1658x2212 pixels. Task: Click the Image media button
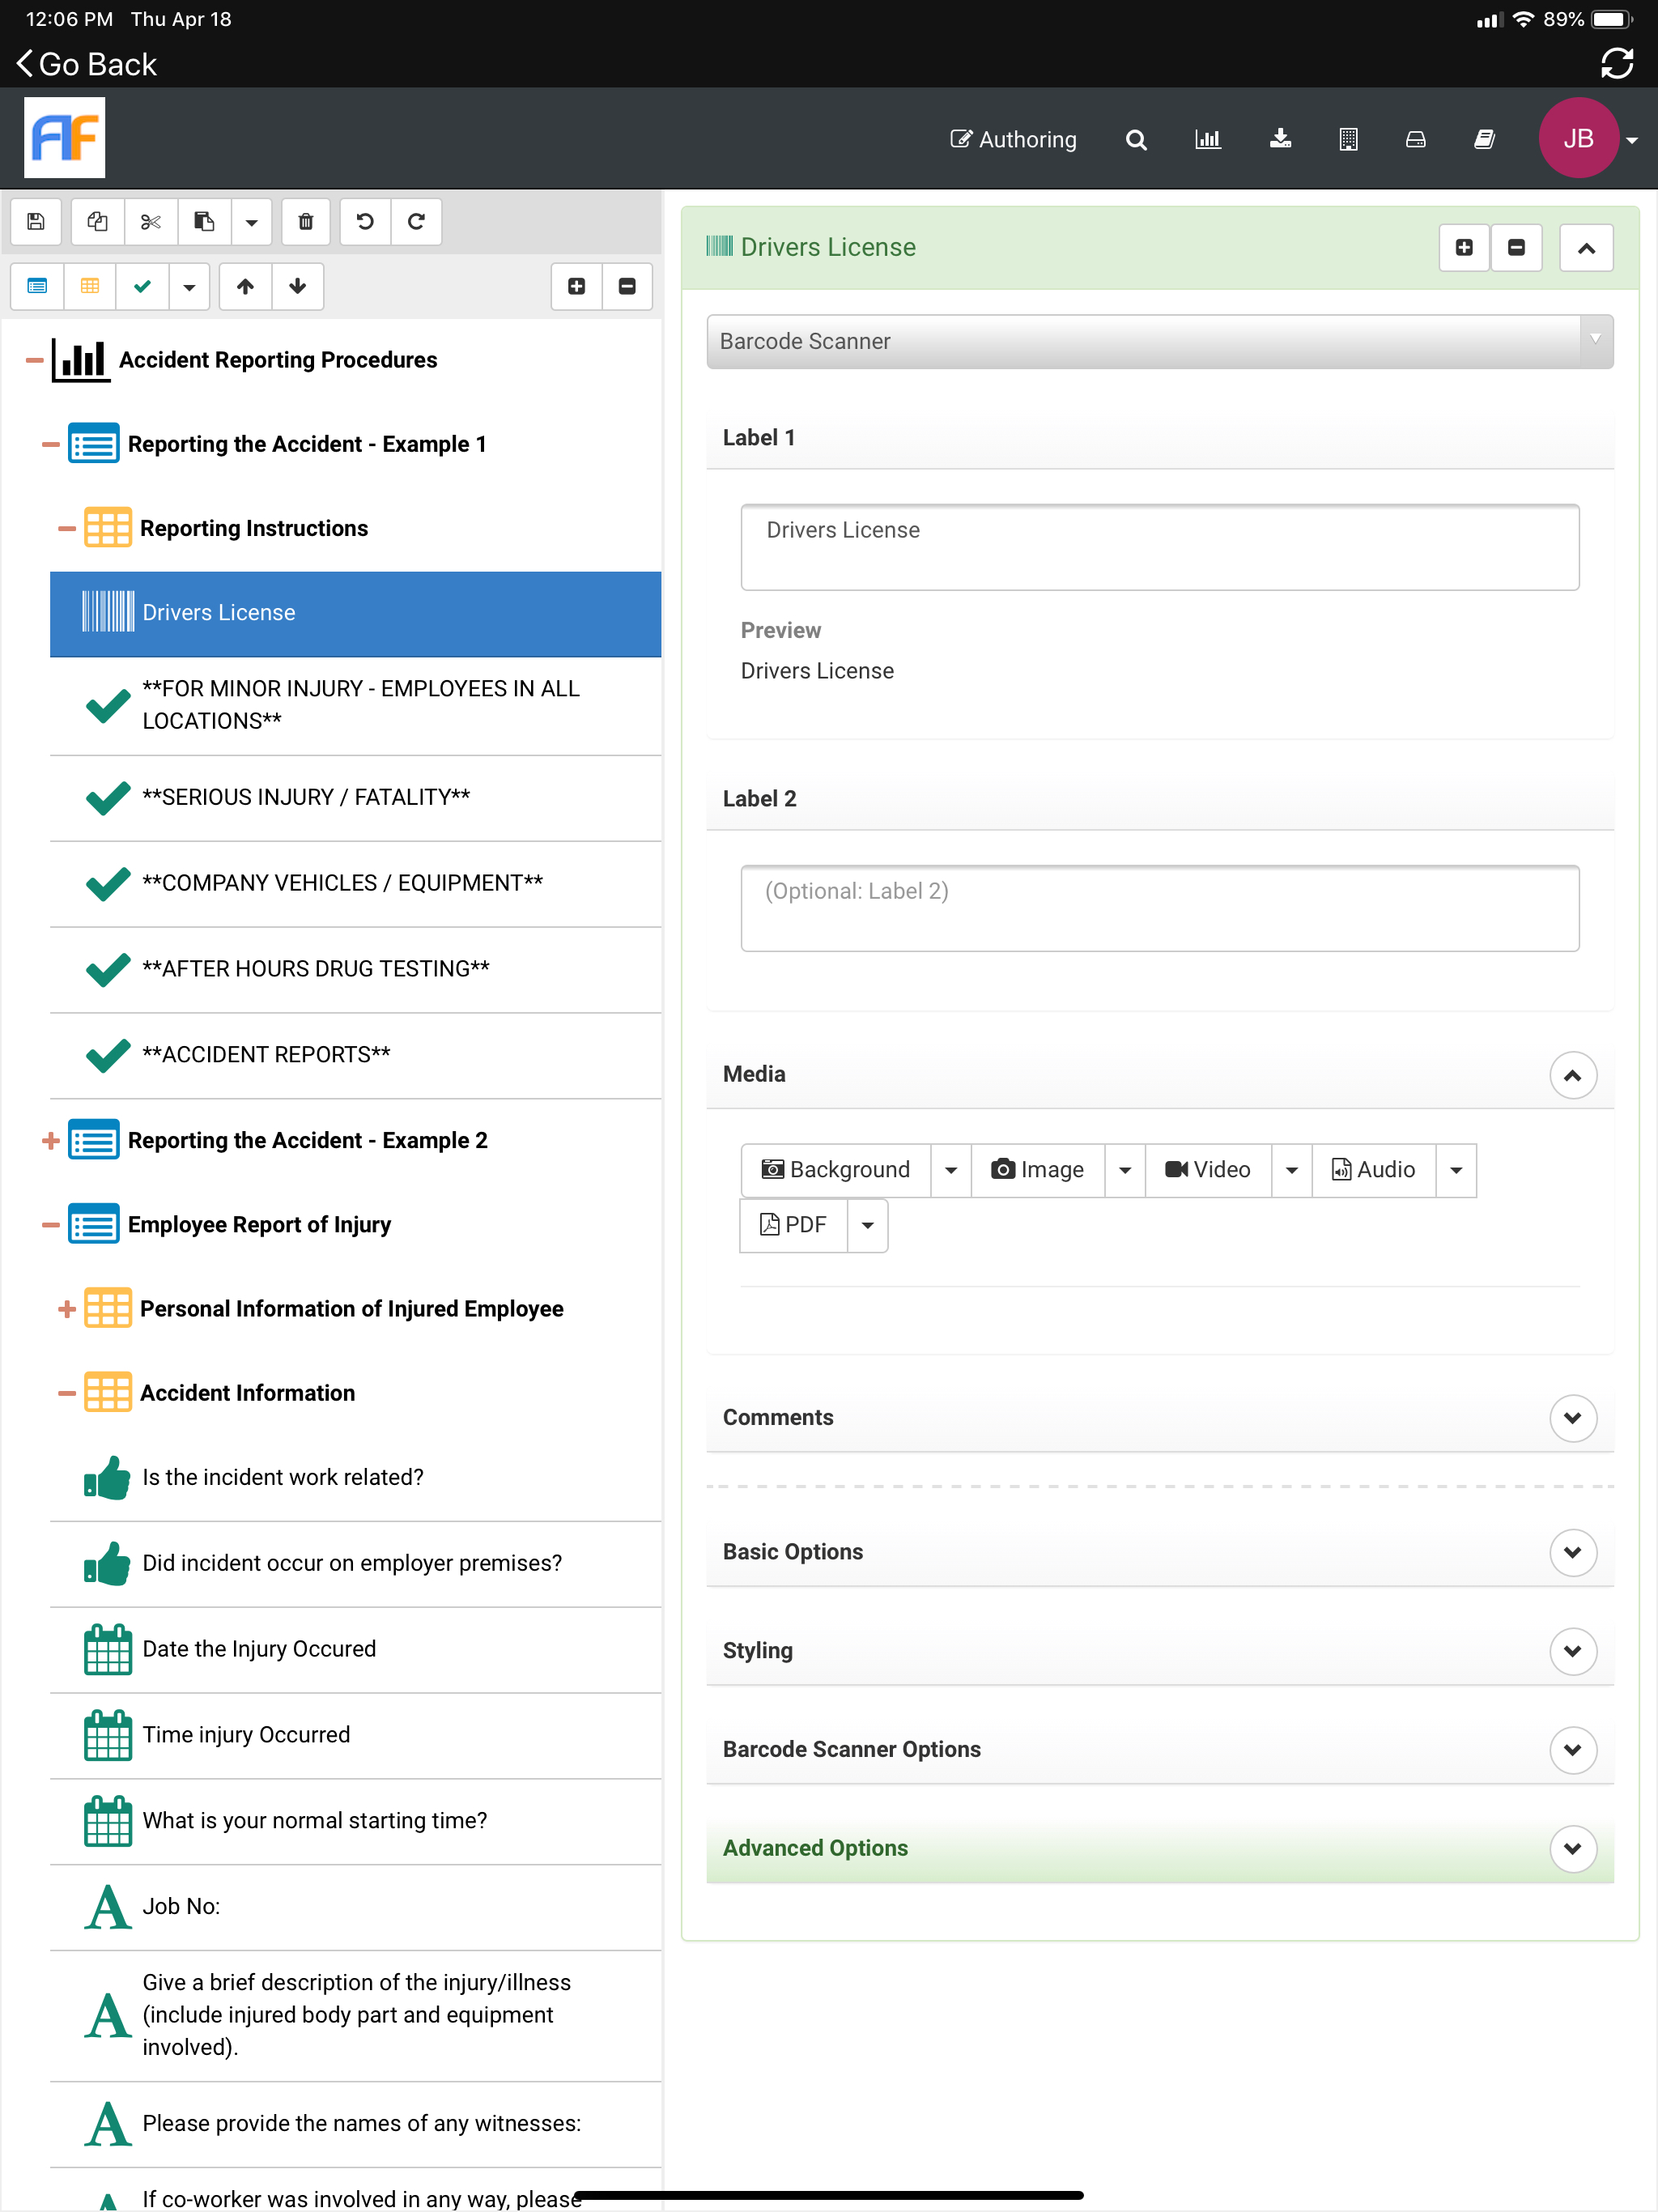[x=1038, y=1170]
